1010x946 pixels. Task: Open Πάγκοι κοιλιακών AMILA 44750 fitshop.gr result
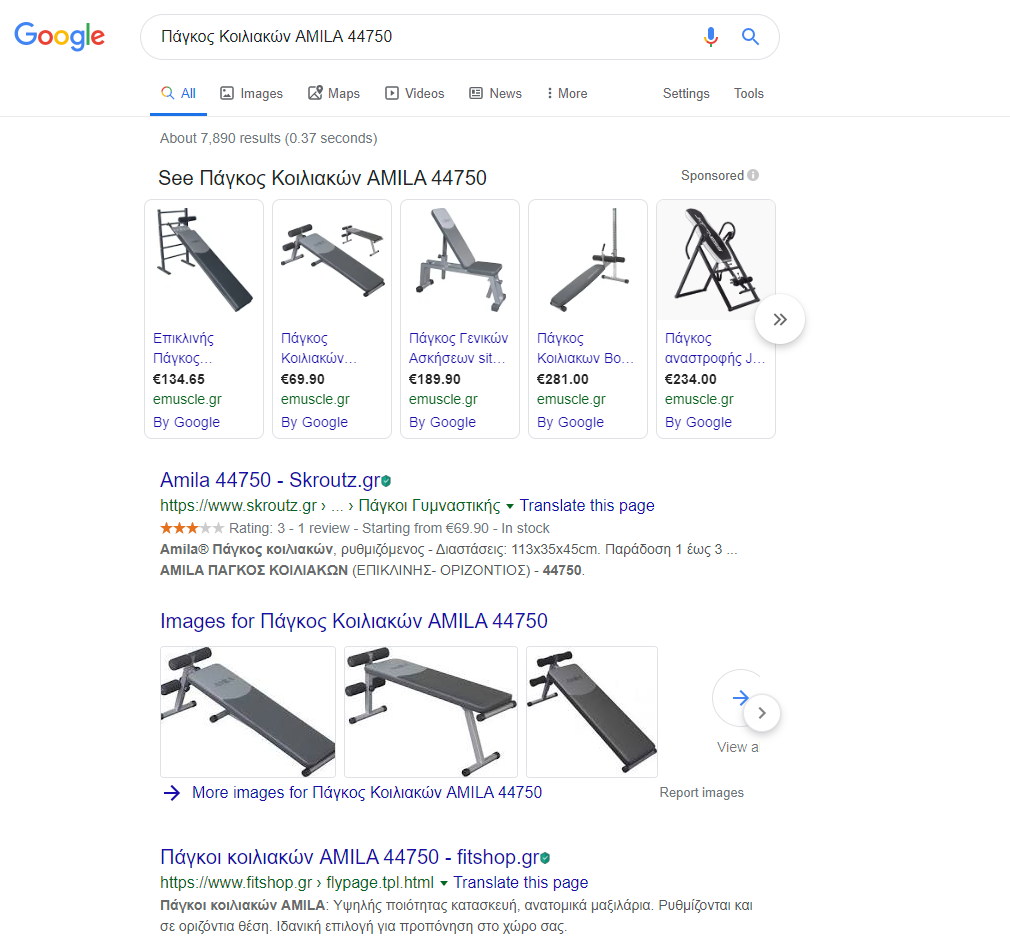point(350,857)
